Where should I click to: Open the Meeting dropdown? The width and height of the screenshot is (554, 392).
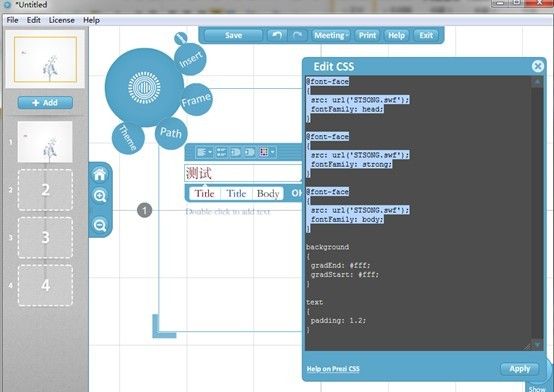coord(331,35)
